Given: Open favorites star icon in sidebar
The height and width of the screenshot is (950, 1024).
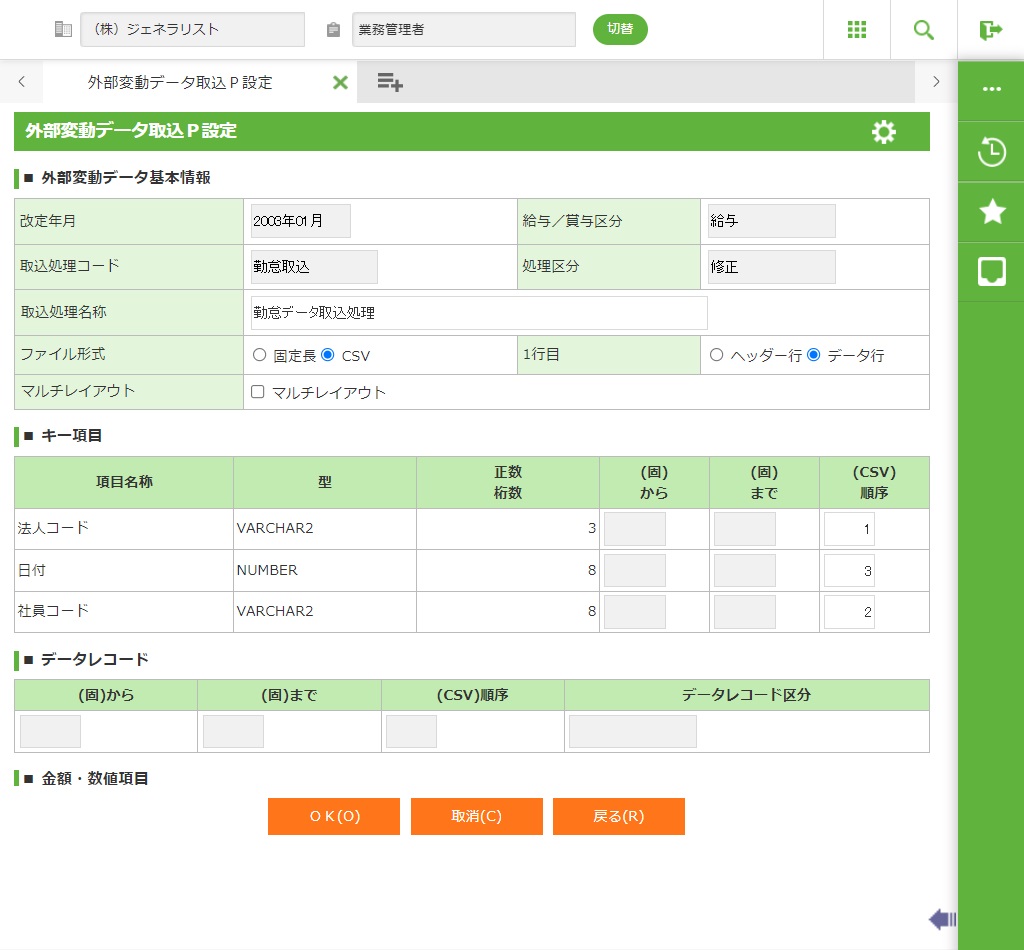Looking at the screenshot, I should tap(991, 211).
